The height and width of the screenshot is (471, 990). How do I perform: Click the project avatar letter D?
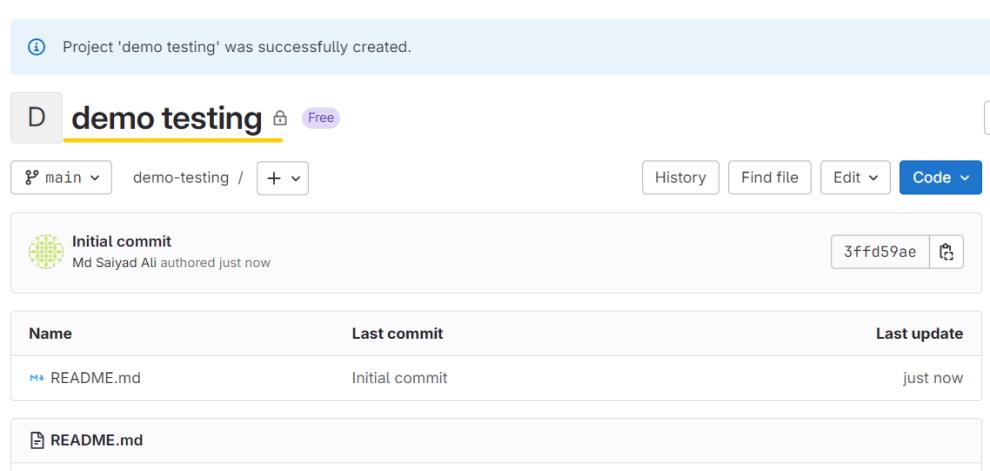click(x=37, y=118)
